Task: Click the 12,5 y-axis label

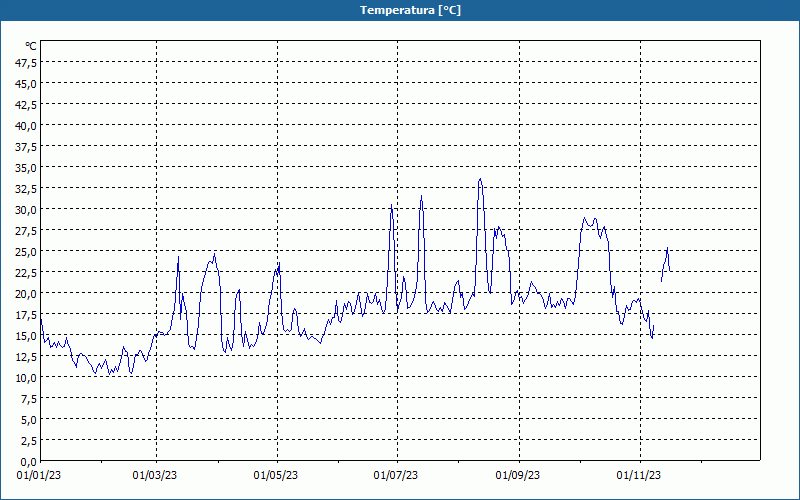Action: tap(27, 357)
